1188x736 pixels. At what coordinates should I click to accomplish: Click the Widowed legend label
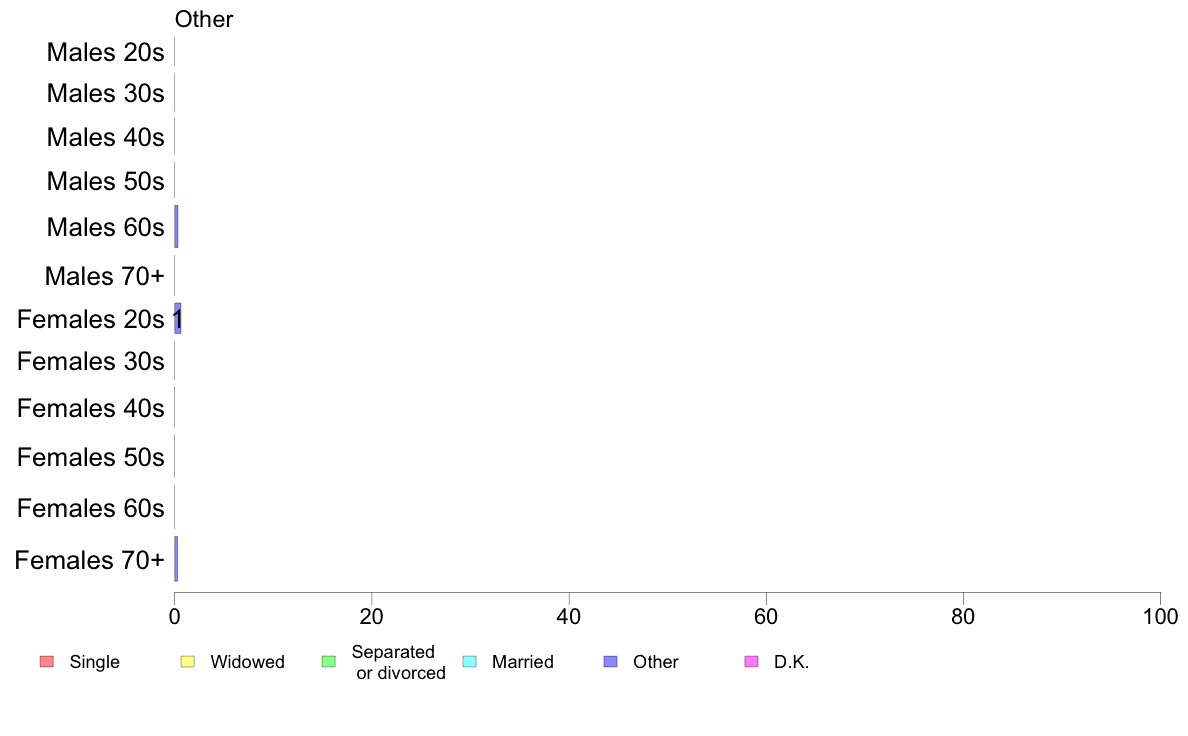(248, 662)
